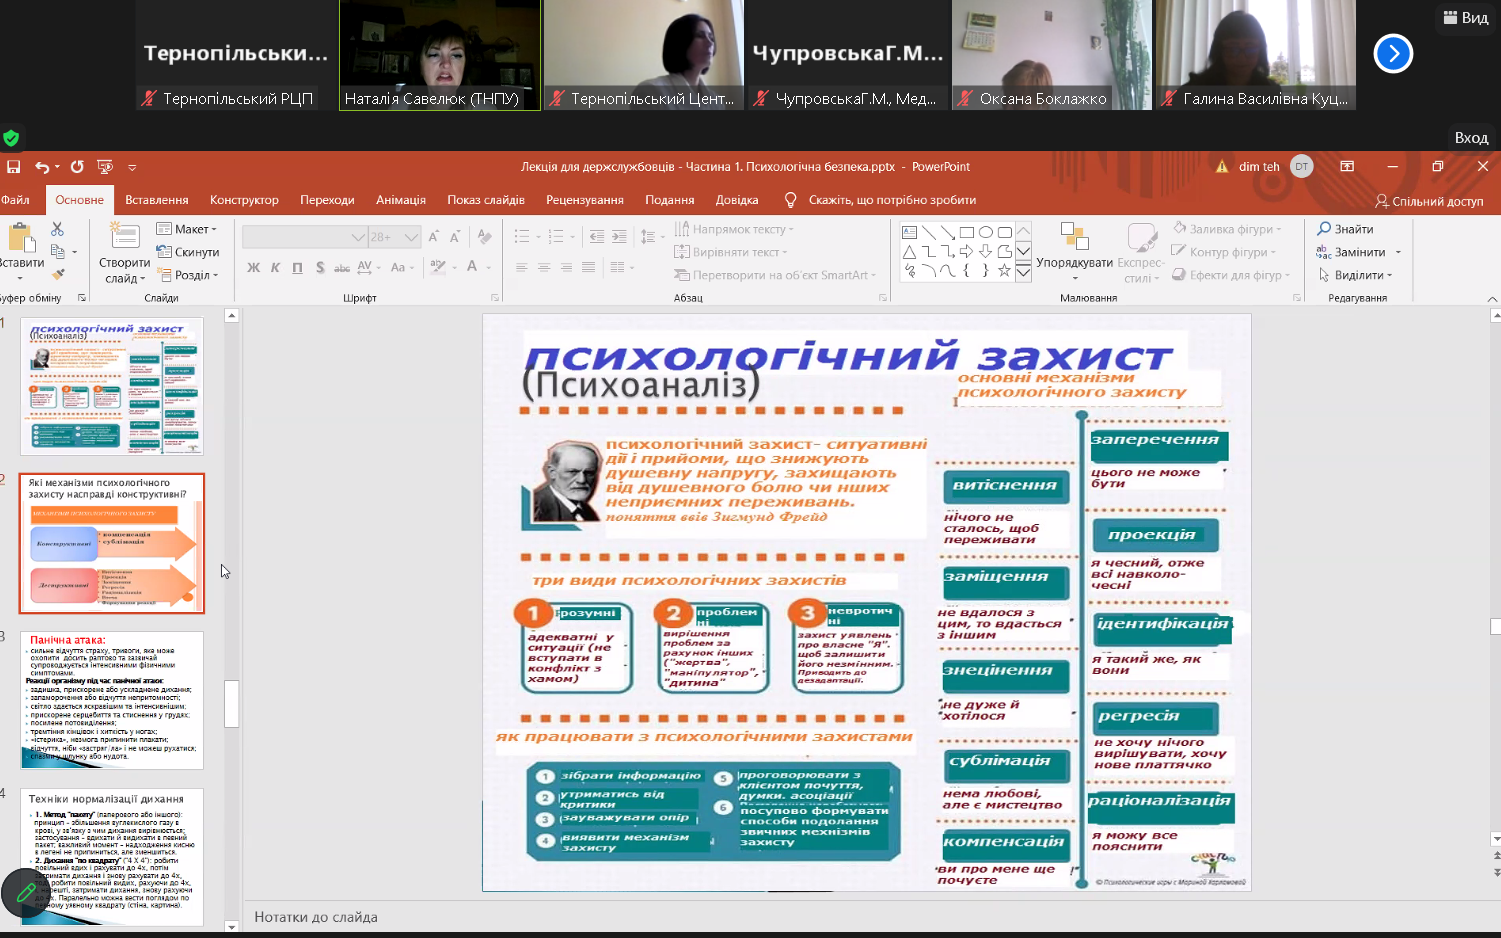Insert a text box shape from gallery
The width and height of the screenshot is (1501, 938).
click(909, 232)
